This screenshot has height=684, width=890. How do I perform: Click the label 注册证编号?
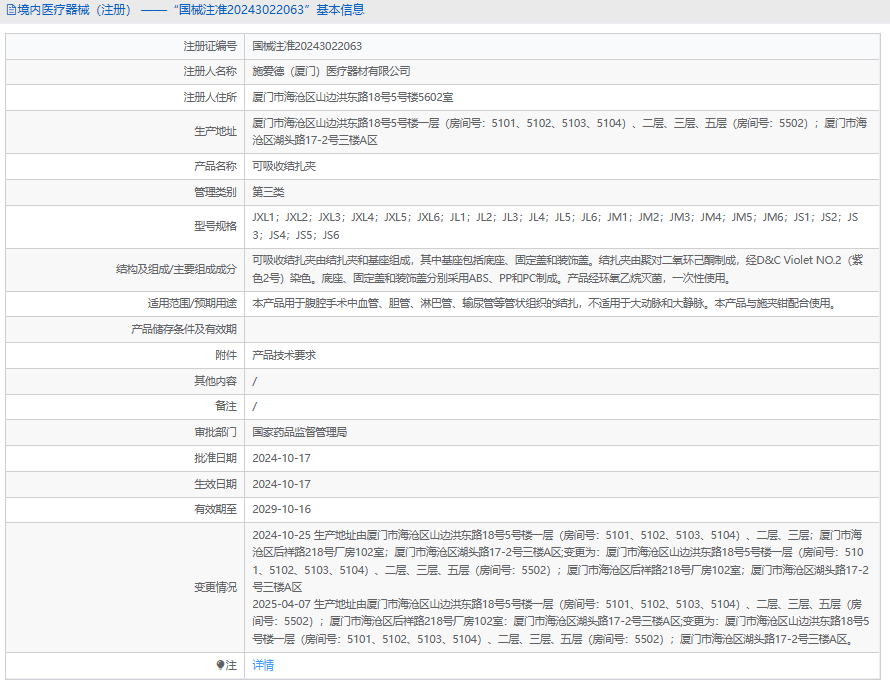pos(210,46)
